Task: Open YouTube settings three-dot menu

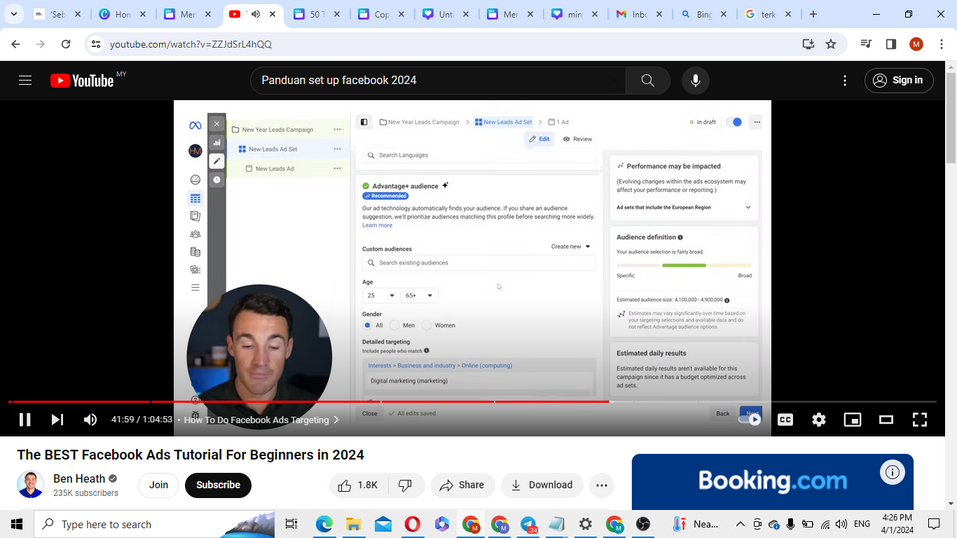Action: 845,80
